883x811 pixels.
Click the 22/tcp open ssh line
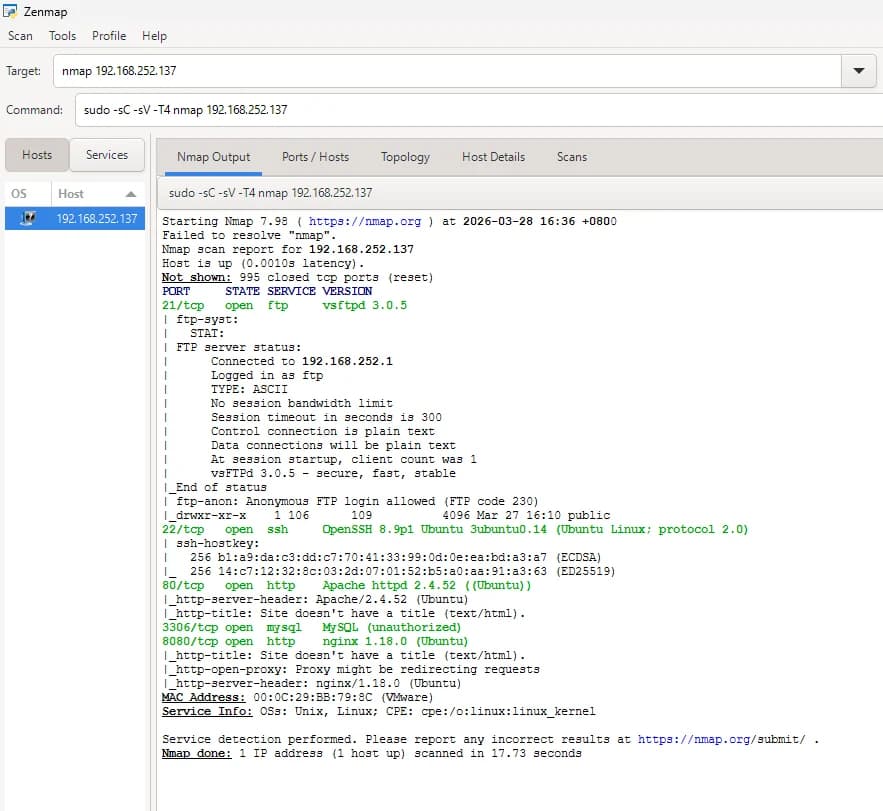(455, 529)
